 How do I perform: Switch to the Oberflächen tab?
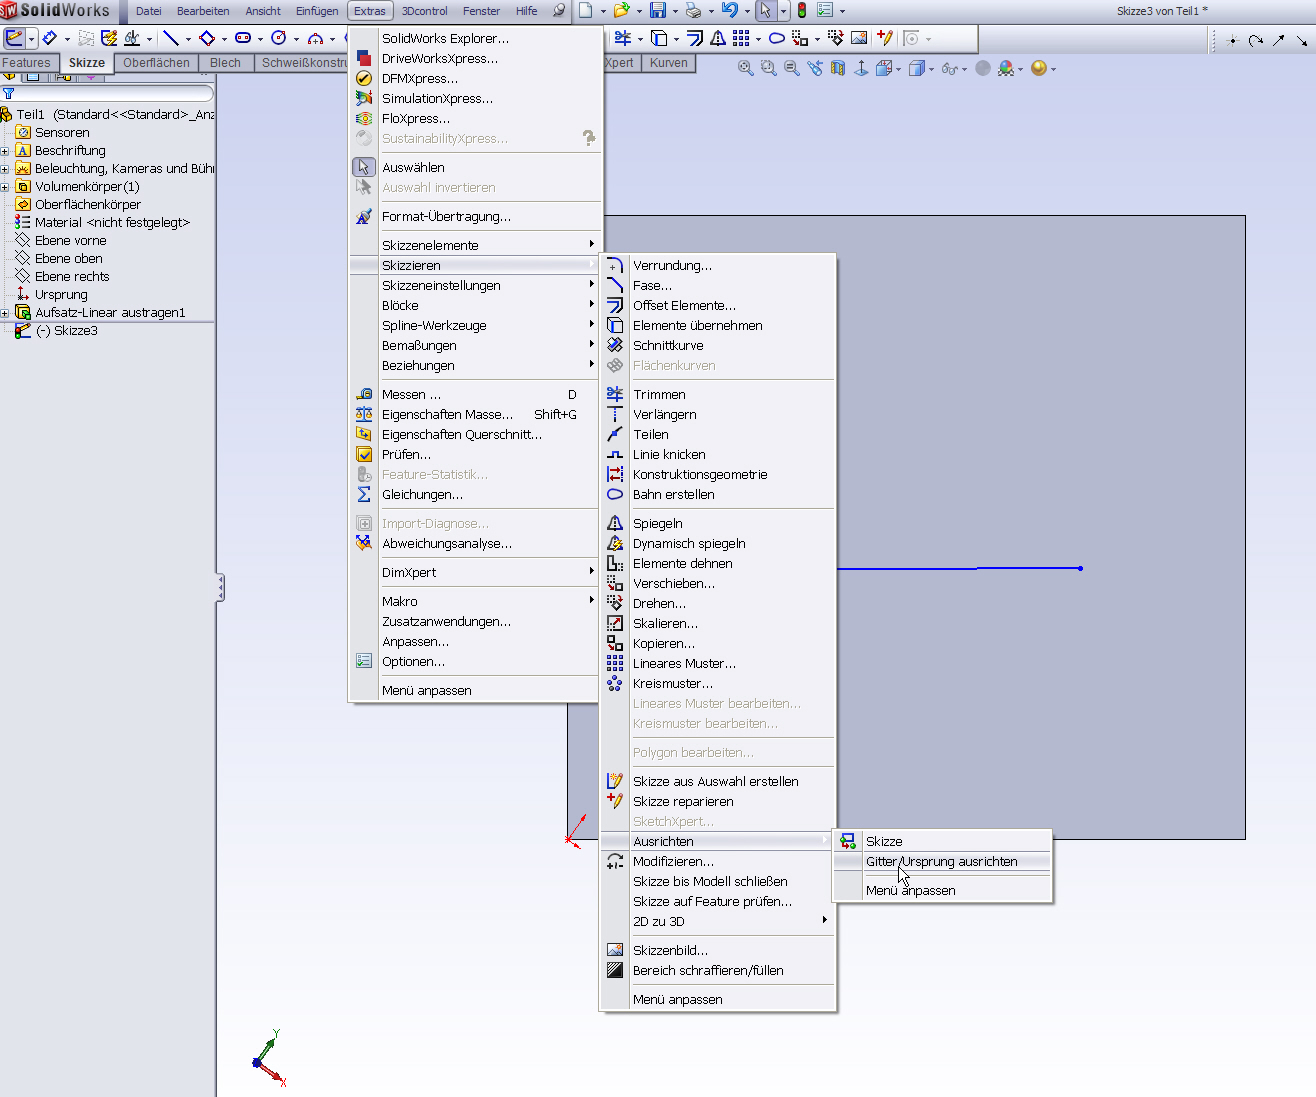[x=156, y=62]
